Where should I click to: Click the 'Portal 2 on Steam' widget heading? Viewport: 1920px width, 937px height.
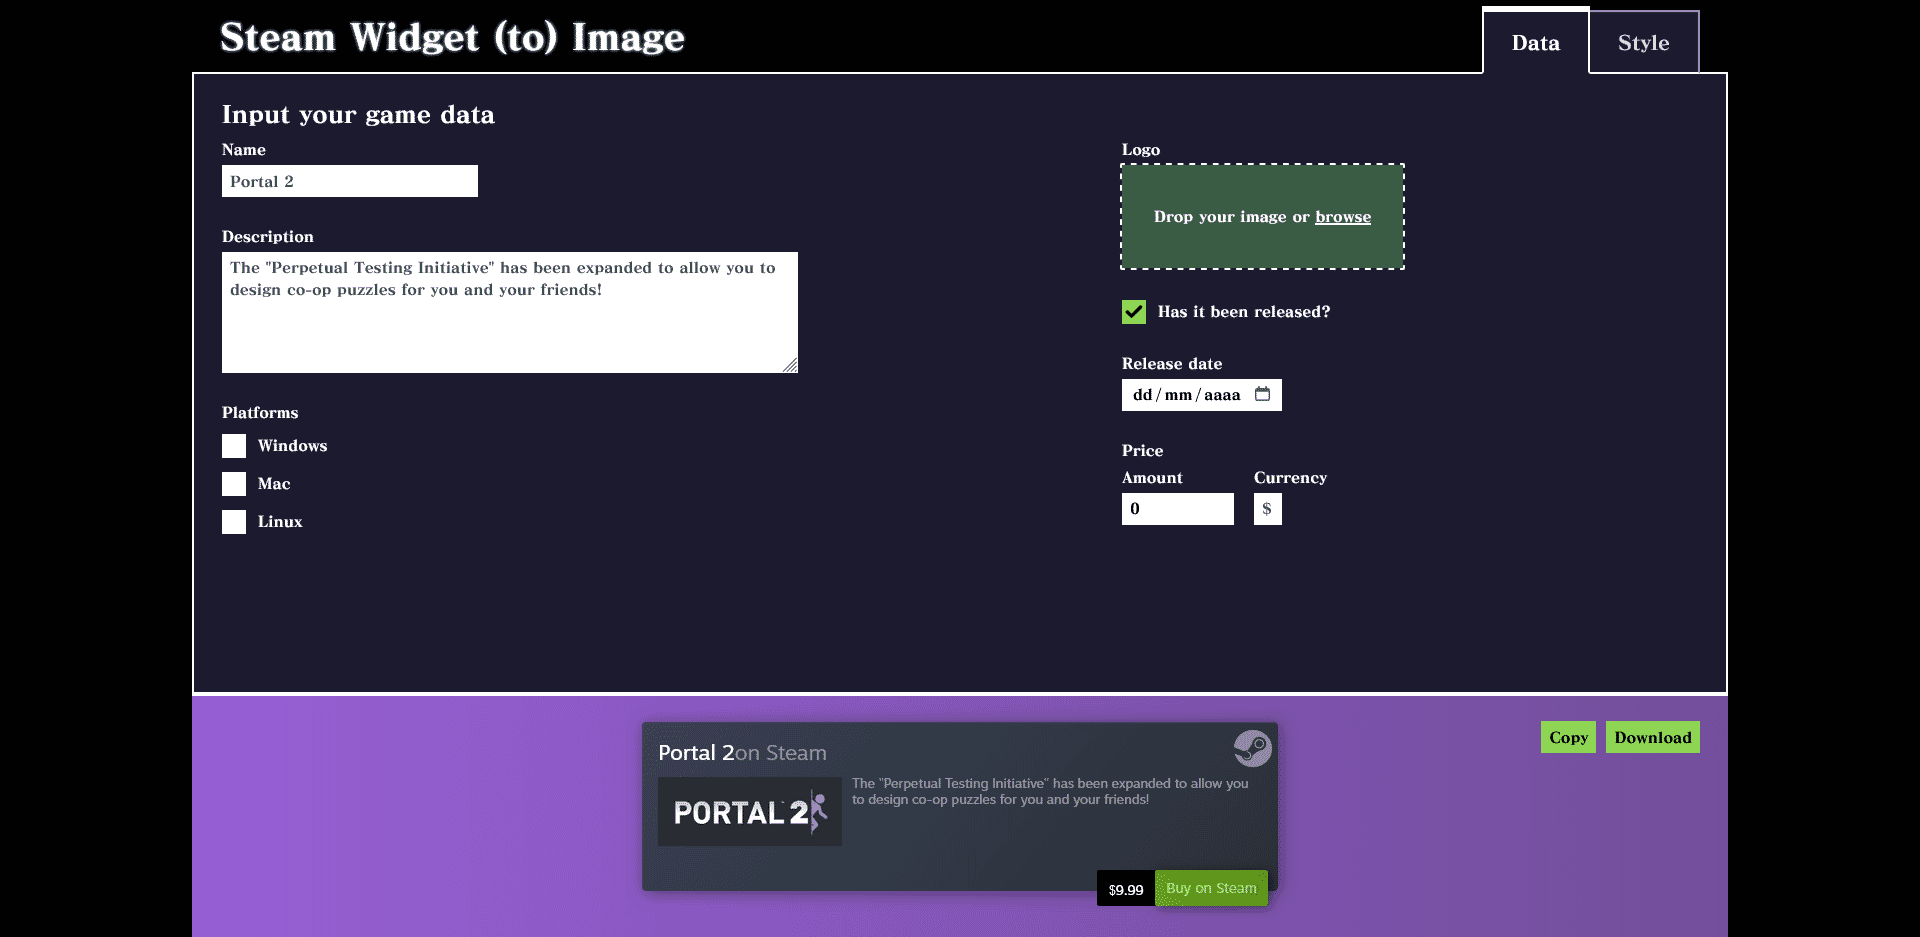(742, 753)
